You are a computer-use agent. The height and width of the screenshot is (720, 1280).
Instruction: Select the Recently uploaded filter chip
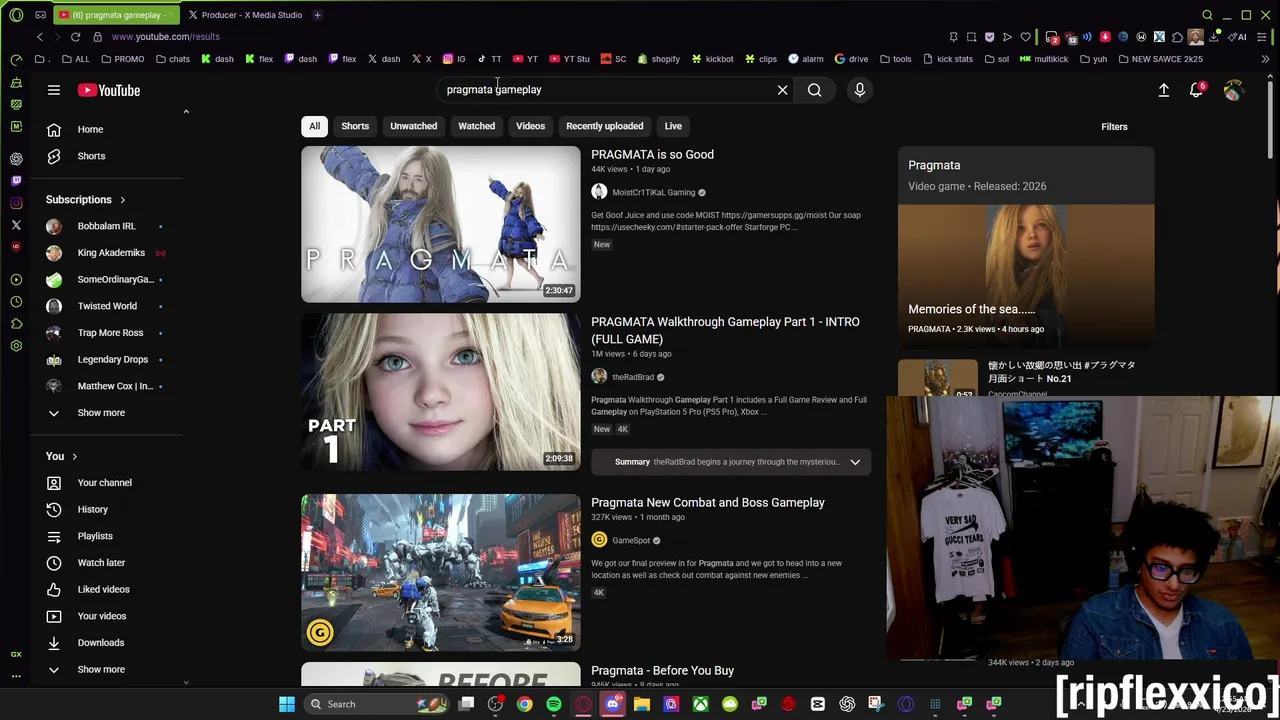(x=604, y=126)
